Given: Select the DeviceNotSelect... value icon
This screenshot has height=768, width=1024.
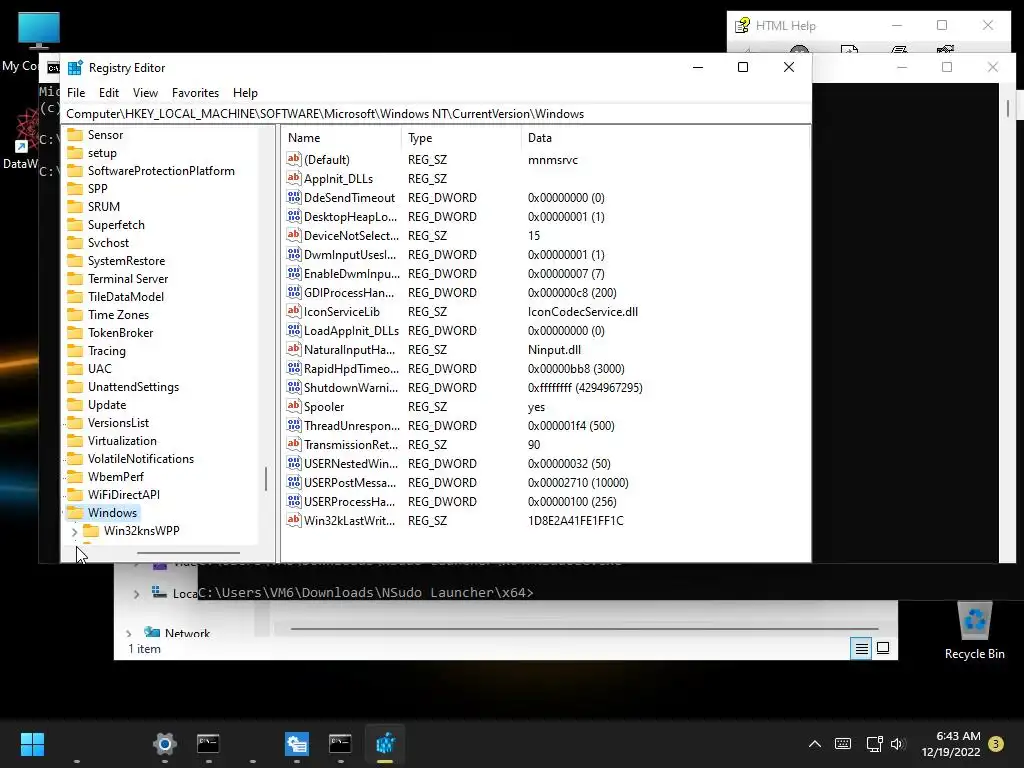Looking at the screenshot, I should click(x=294, y=235).
